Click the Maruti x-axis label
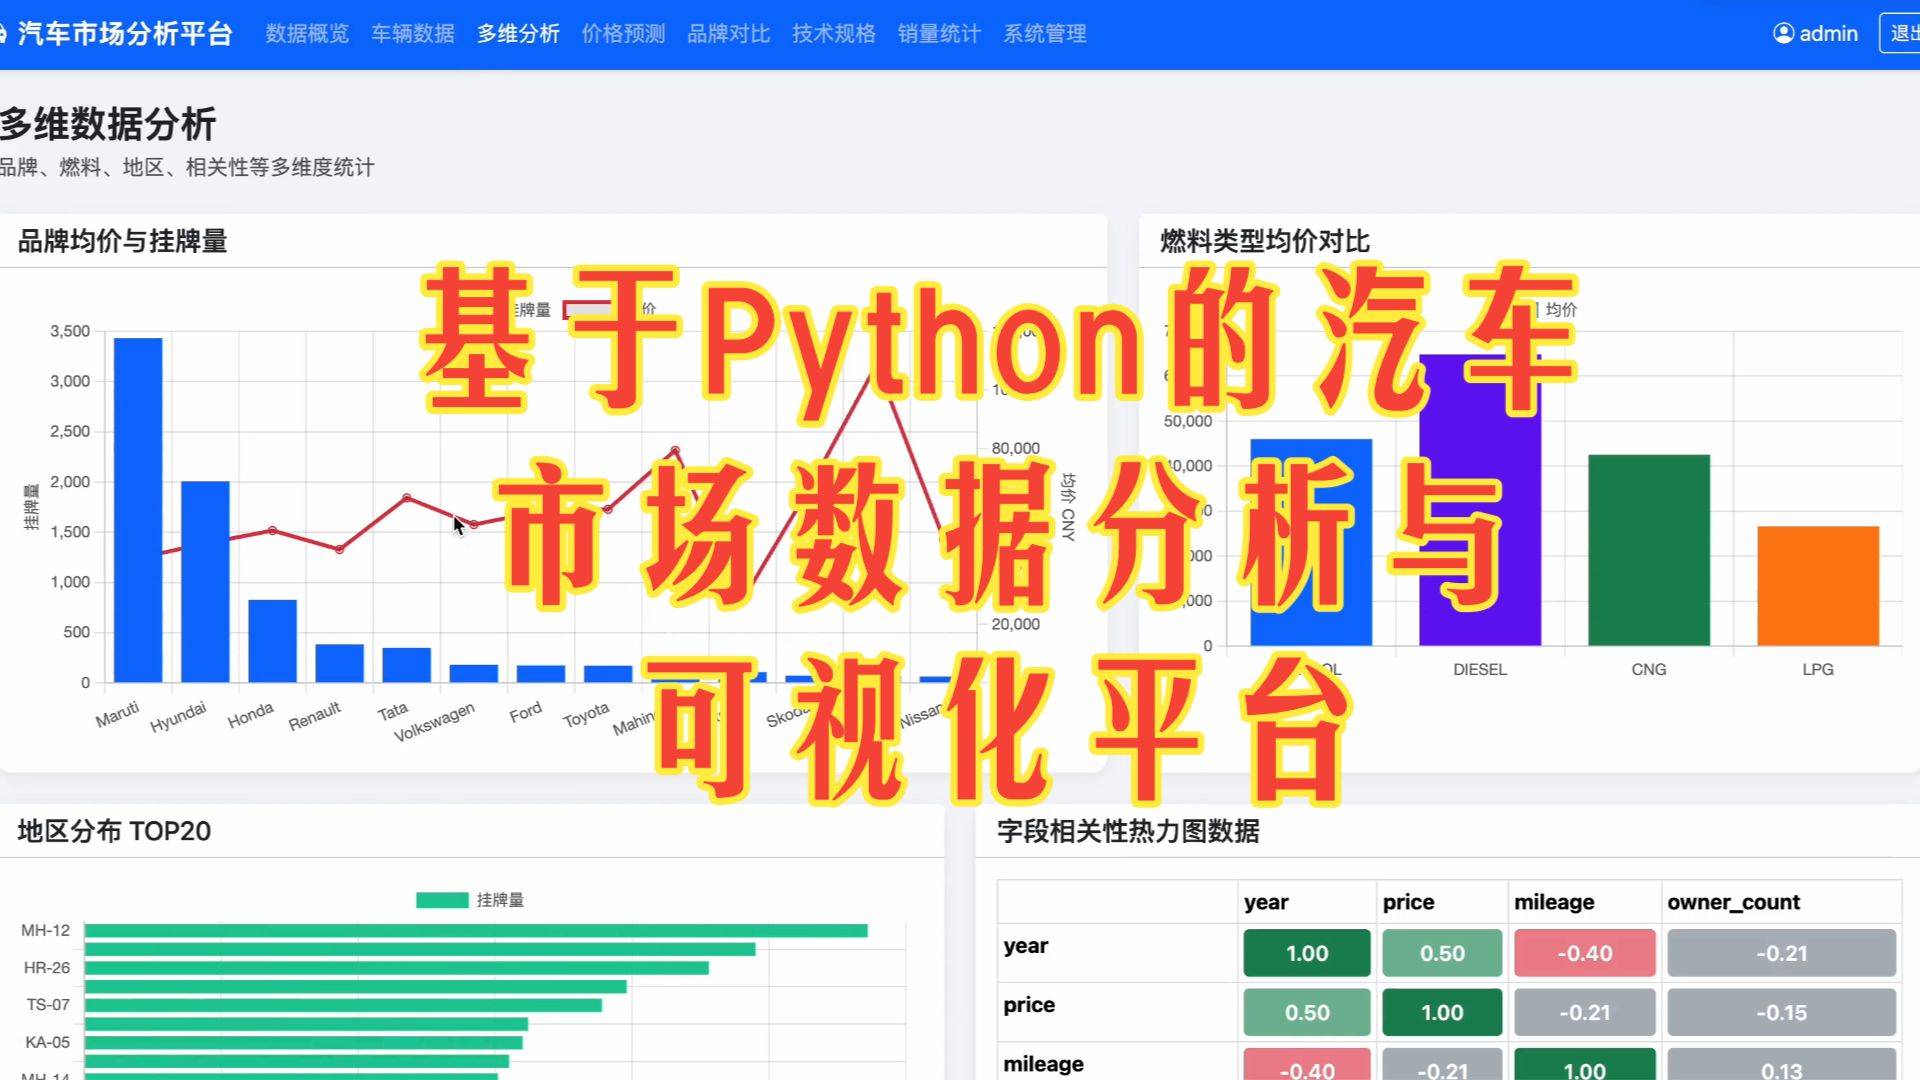Screen dimensions: 1920x1080 click(118, 714)
